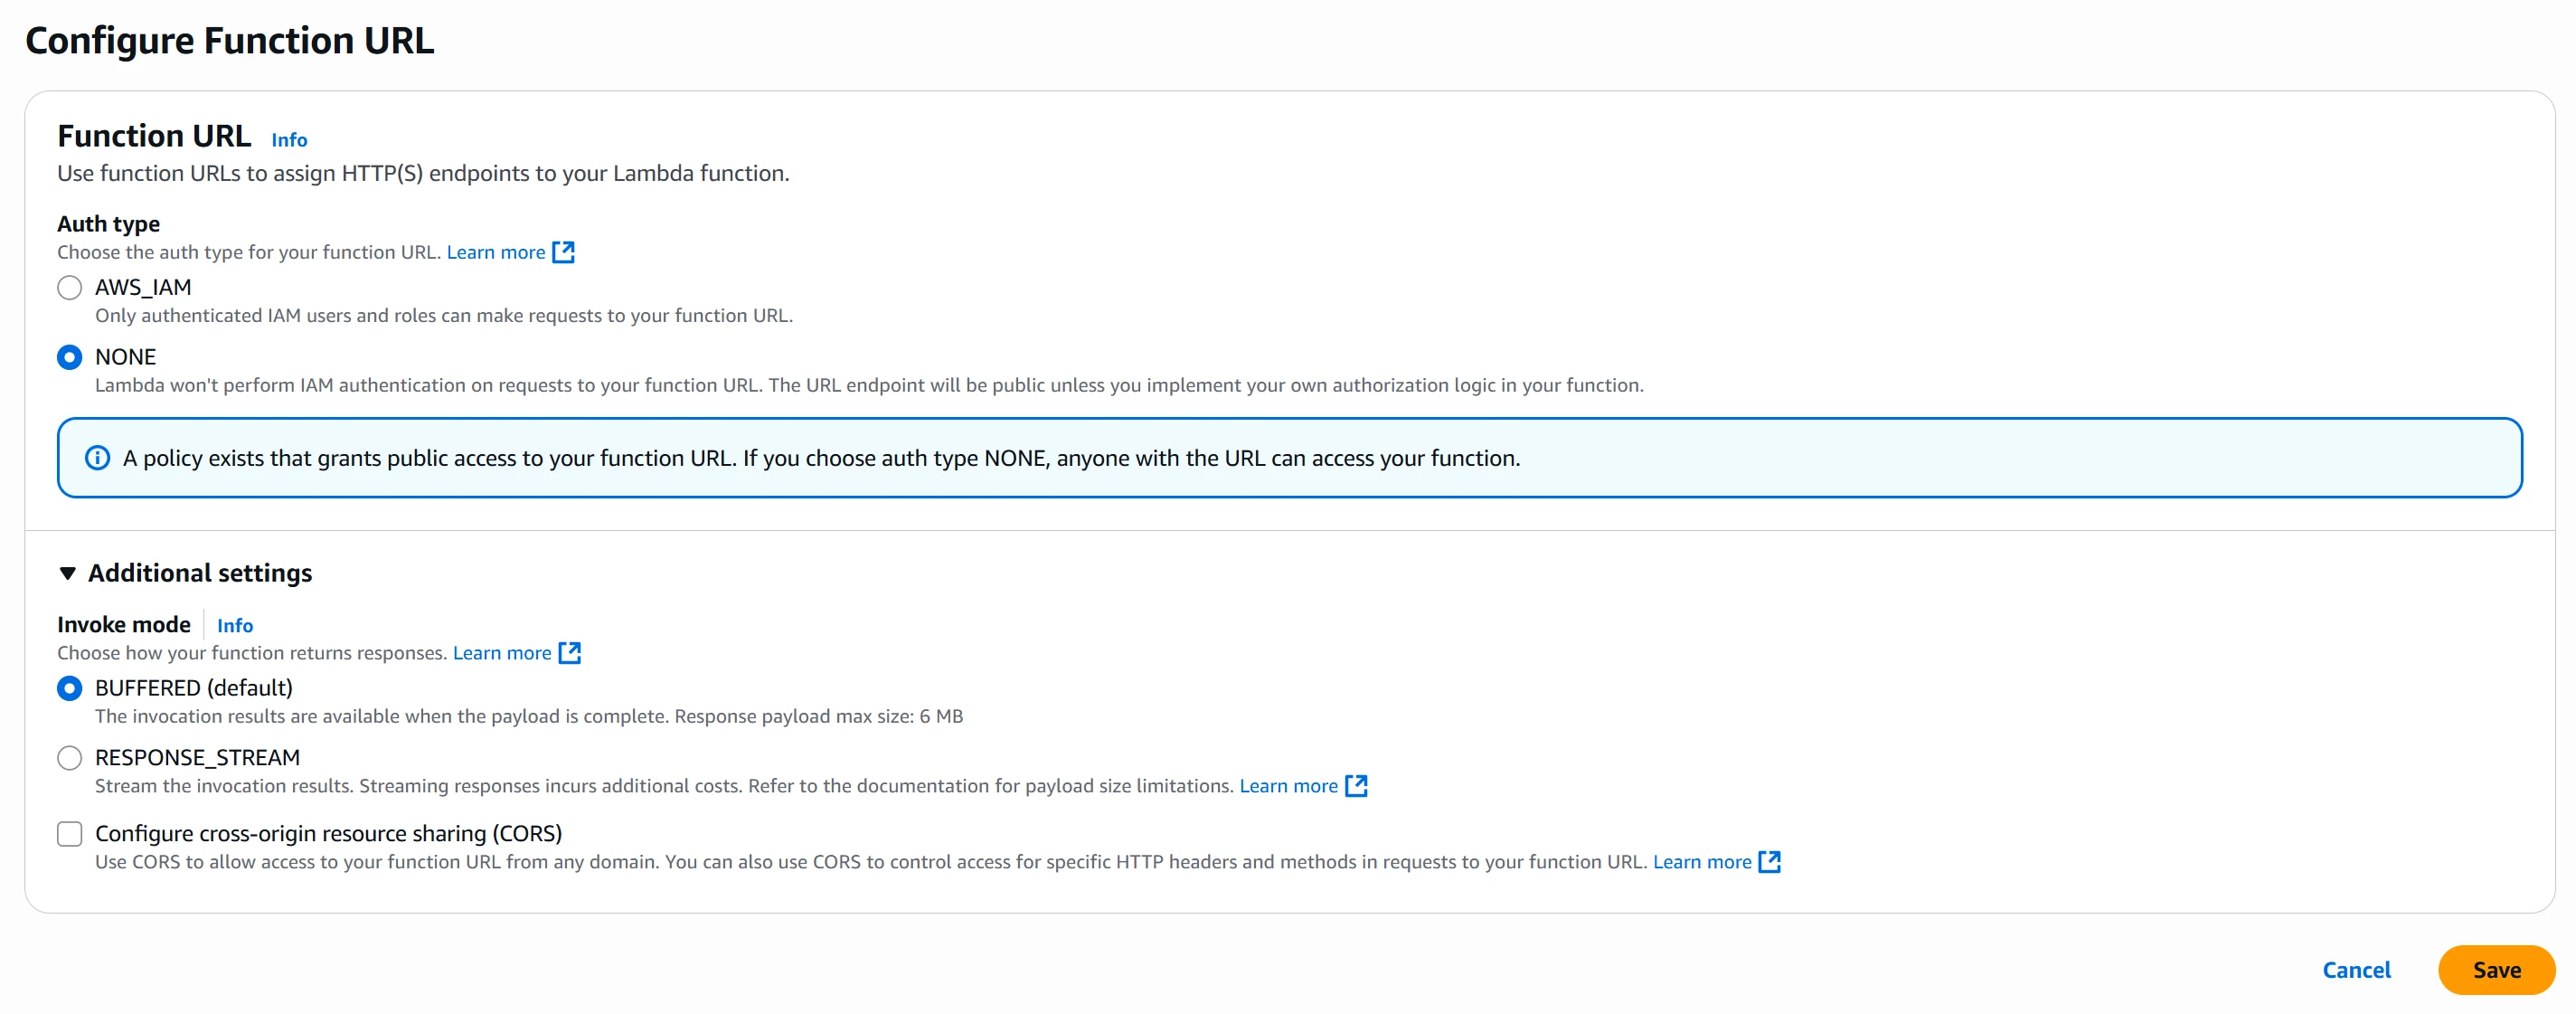Screen dimensions: 2576x1014
Task: Select RESPONSE_STREAM invoke mode
Action: pos(69,758)
